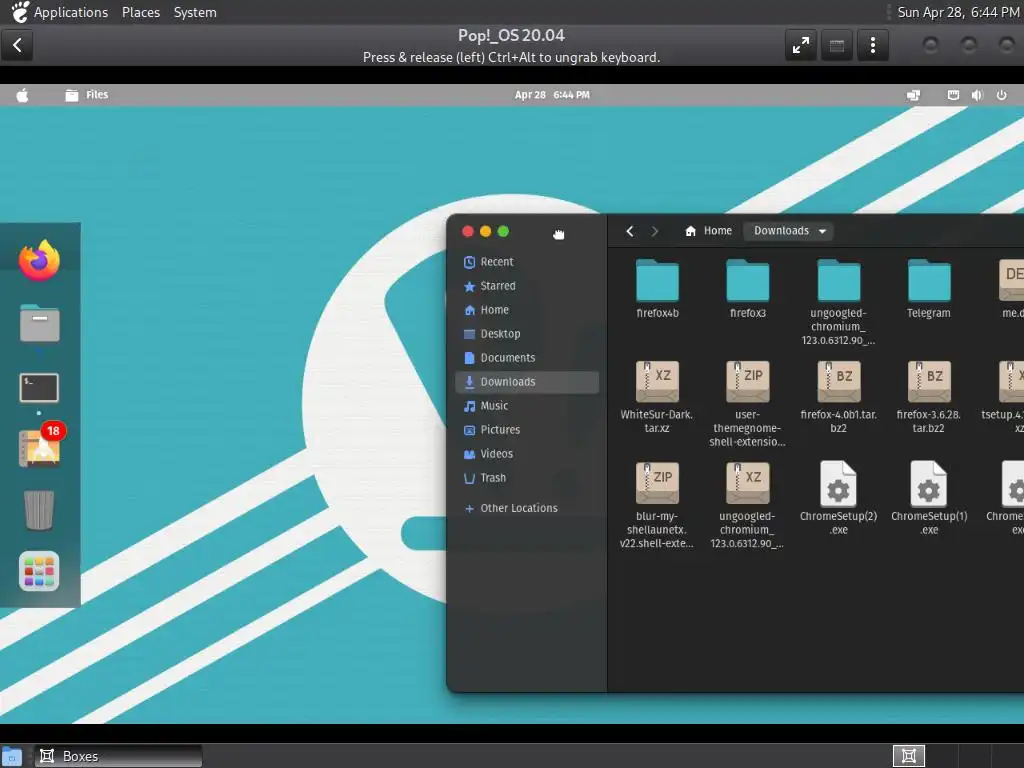Select Starred in the sidebar
Screen dimensions: 1024x768
(x=526, y=286)
